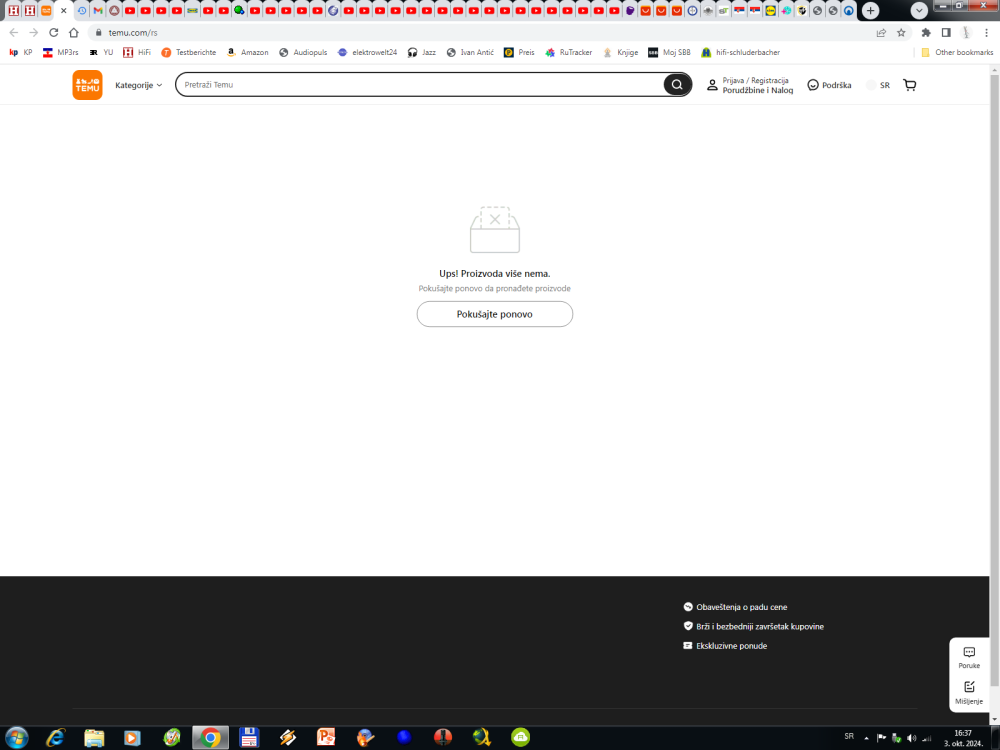The image size is (1000, 750).
Task: Open Internet Explorer from the taskbar
Action: 56,737
